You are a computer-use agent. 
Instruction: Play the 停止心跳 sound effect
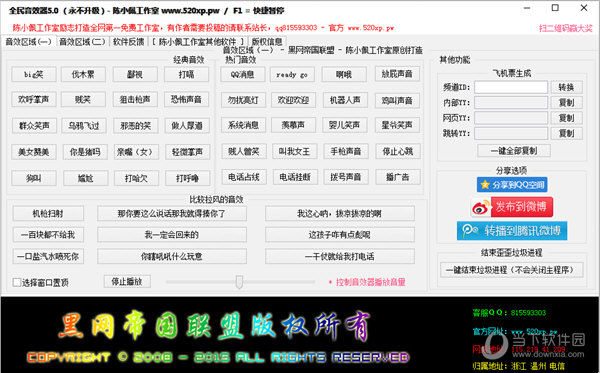pos(398,151)
